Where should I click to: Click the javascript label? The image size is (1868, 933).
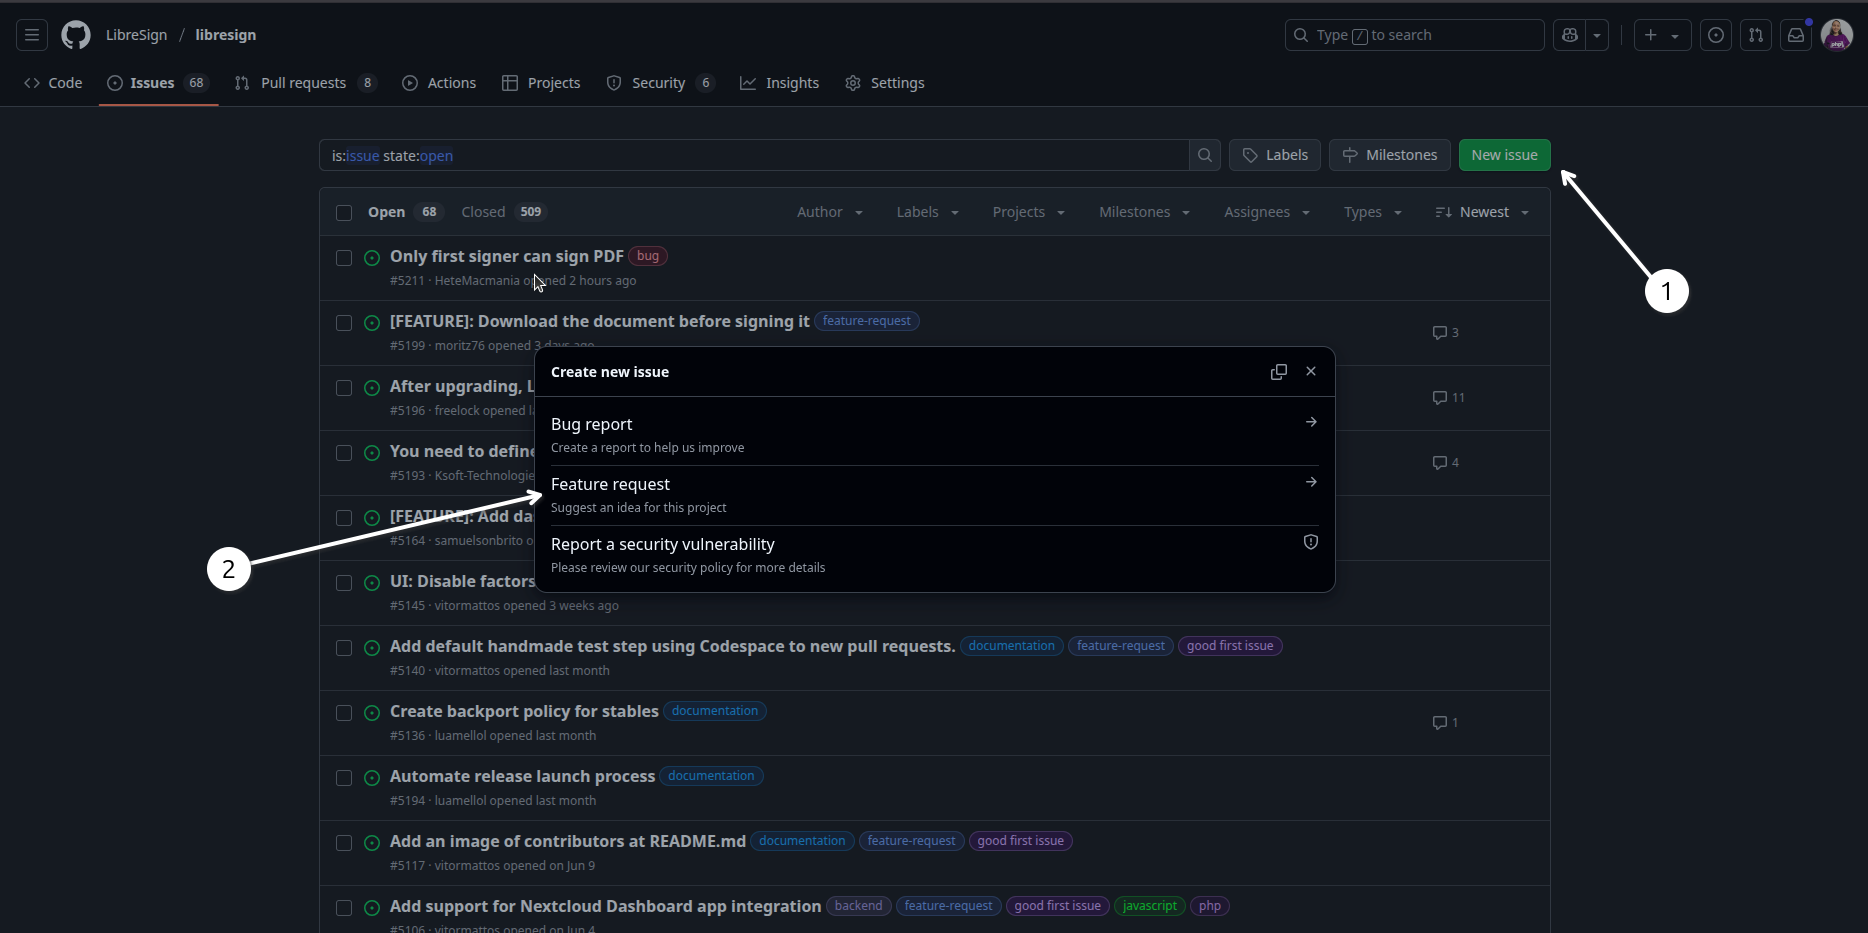point(1150,906)
